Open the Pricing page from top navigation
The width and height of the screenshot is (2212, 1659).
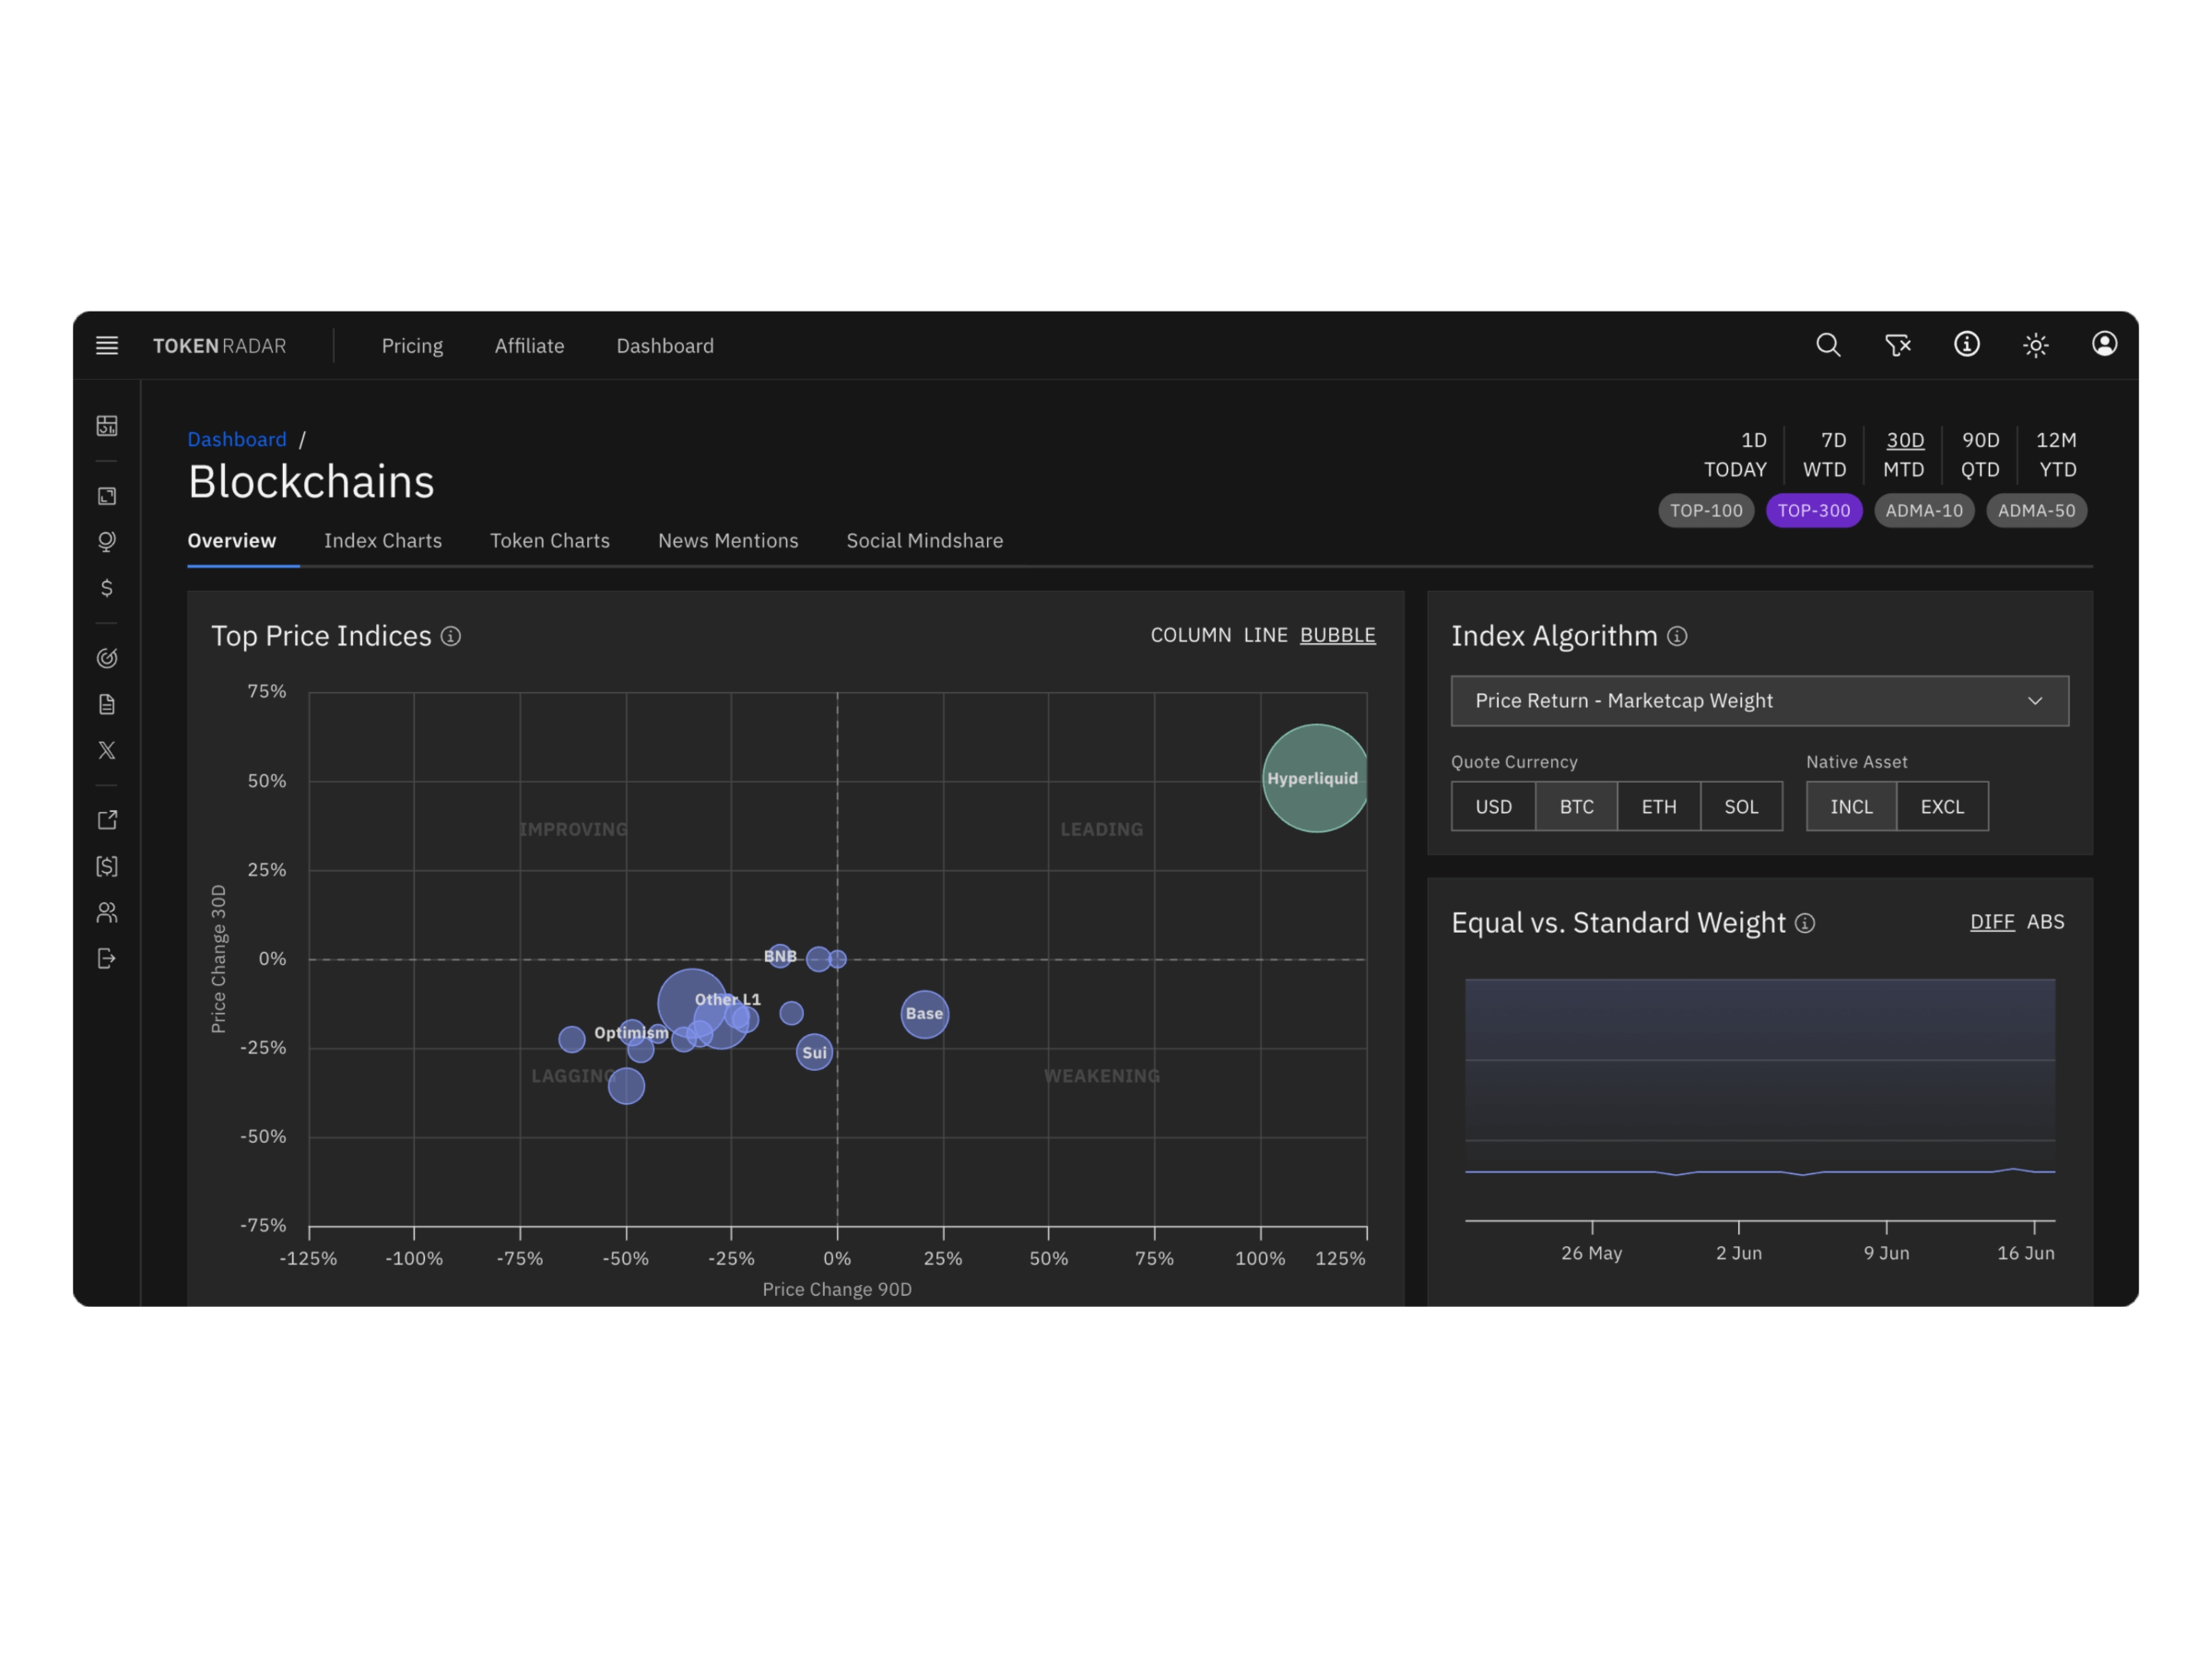point(412,345)
